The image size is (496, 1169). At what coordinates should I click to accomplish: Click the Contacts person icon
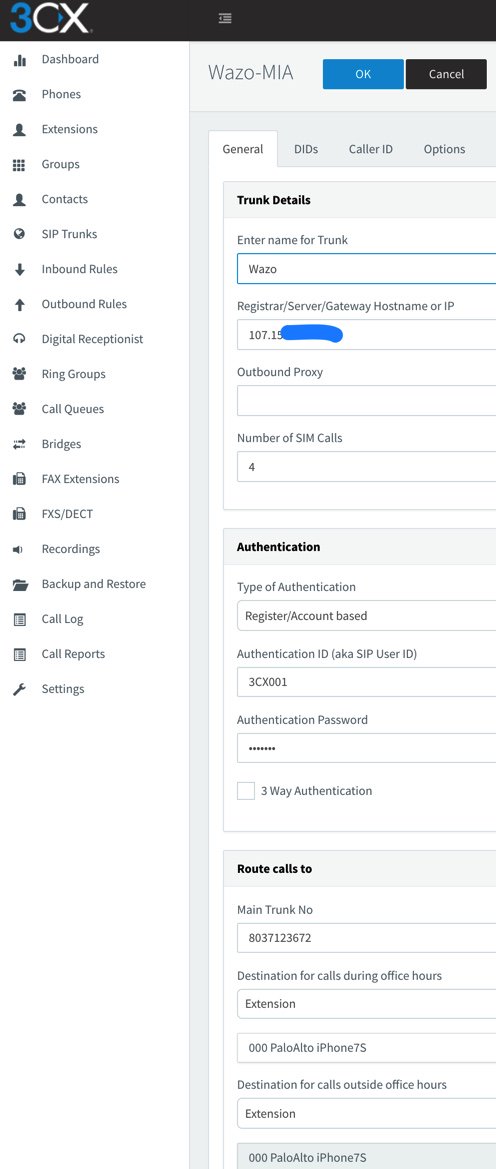tap(20, 200)
